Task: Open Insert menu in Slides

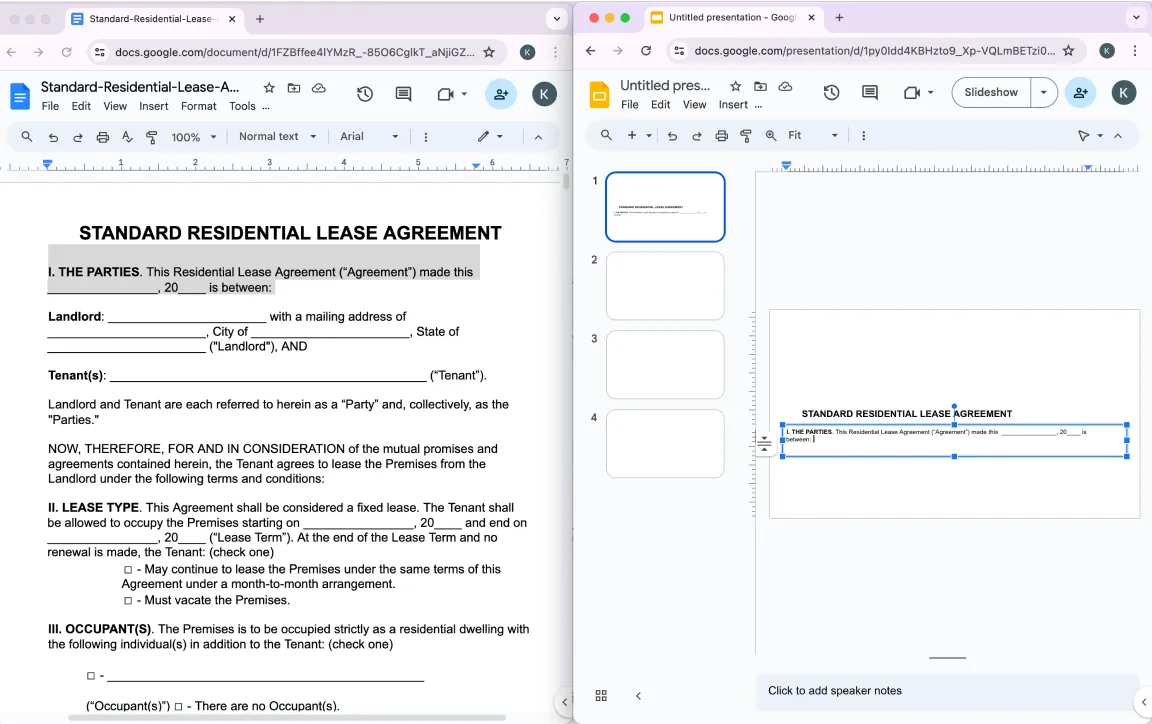Action: click(732, 104)
